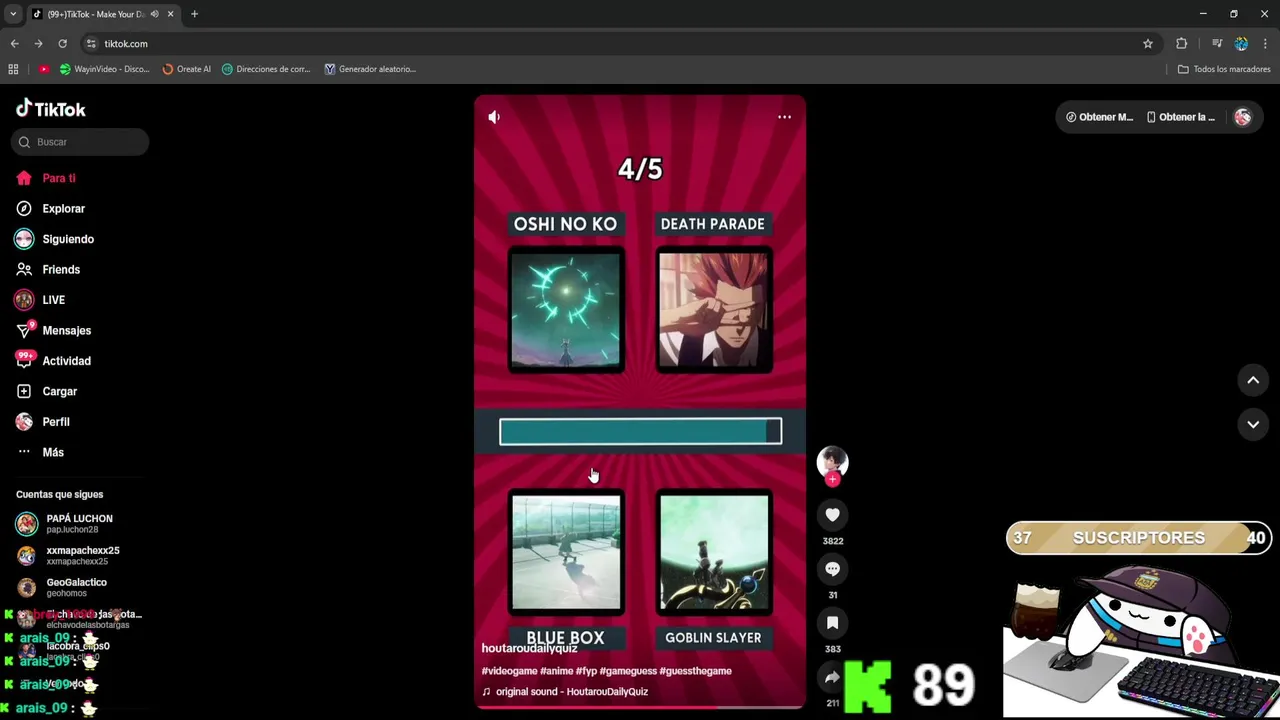Open the video three-dot options menu
1280x720 pixels.
[785, 117]
